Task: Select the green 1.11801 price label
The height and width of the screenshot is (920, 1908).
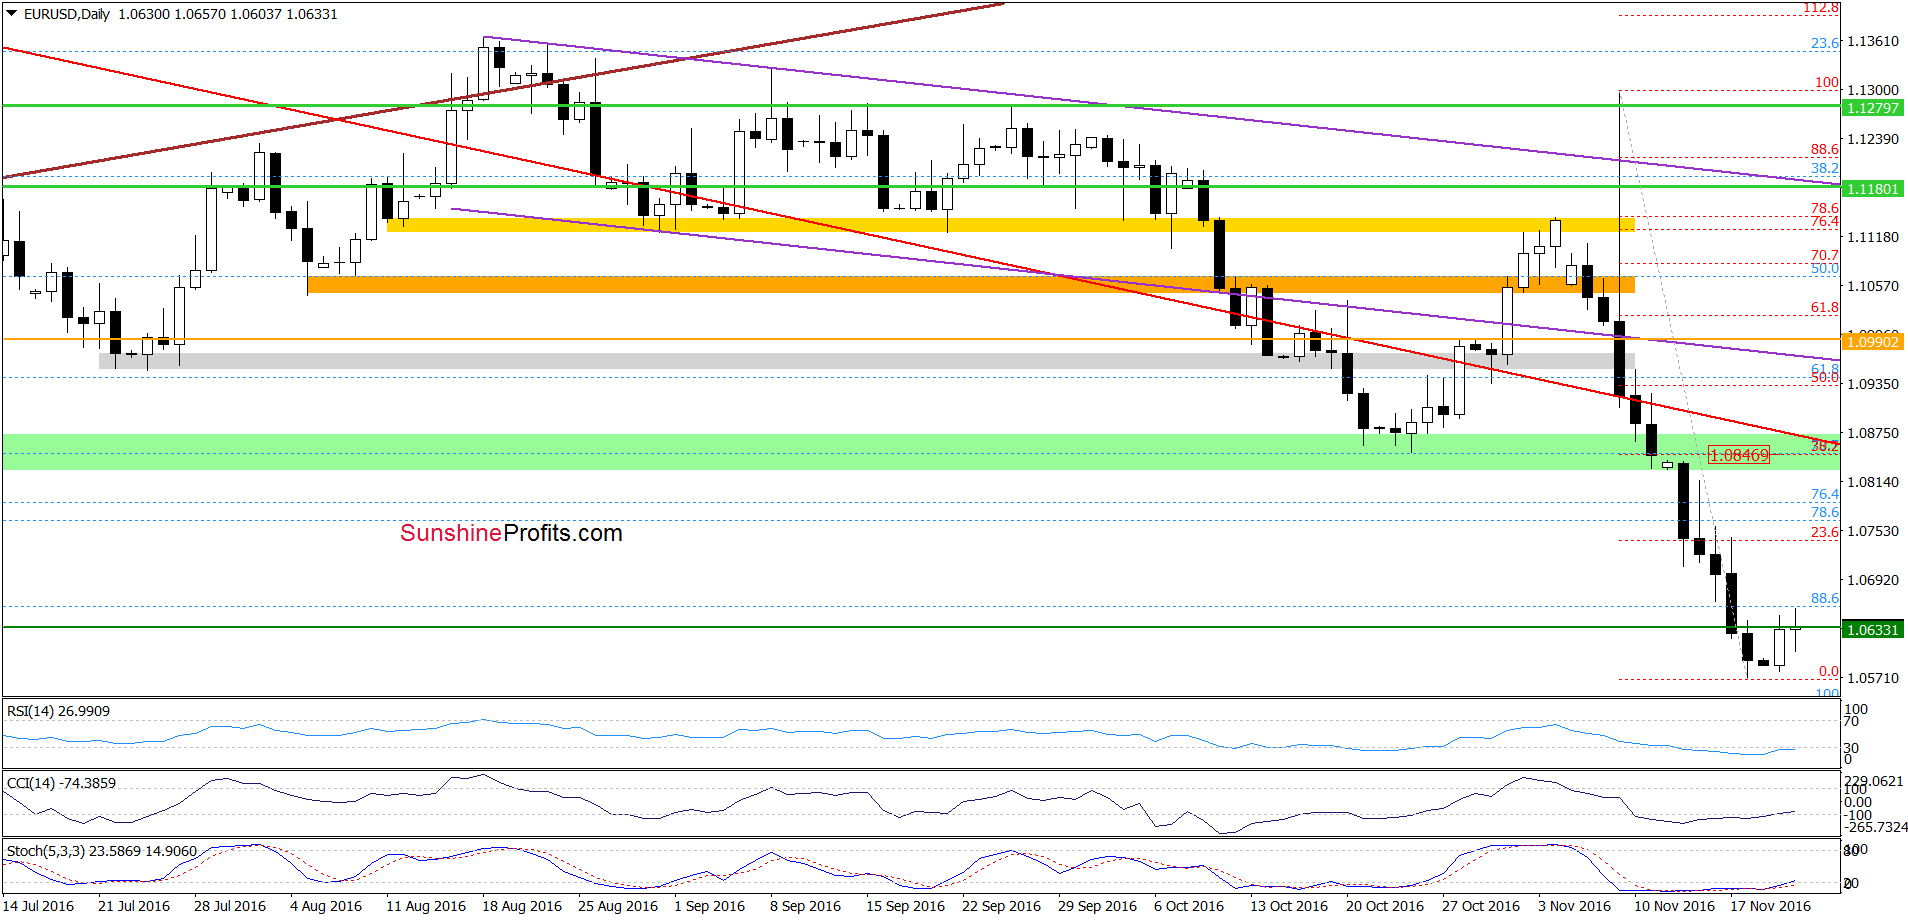Action: point(1873,189)
